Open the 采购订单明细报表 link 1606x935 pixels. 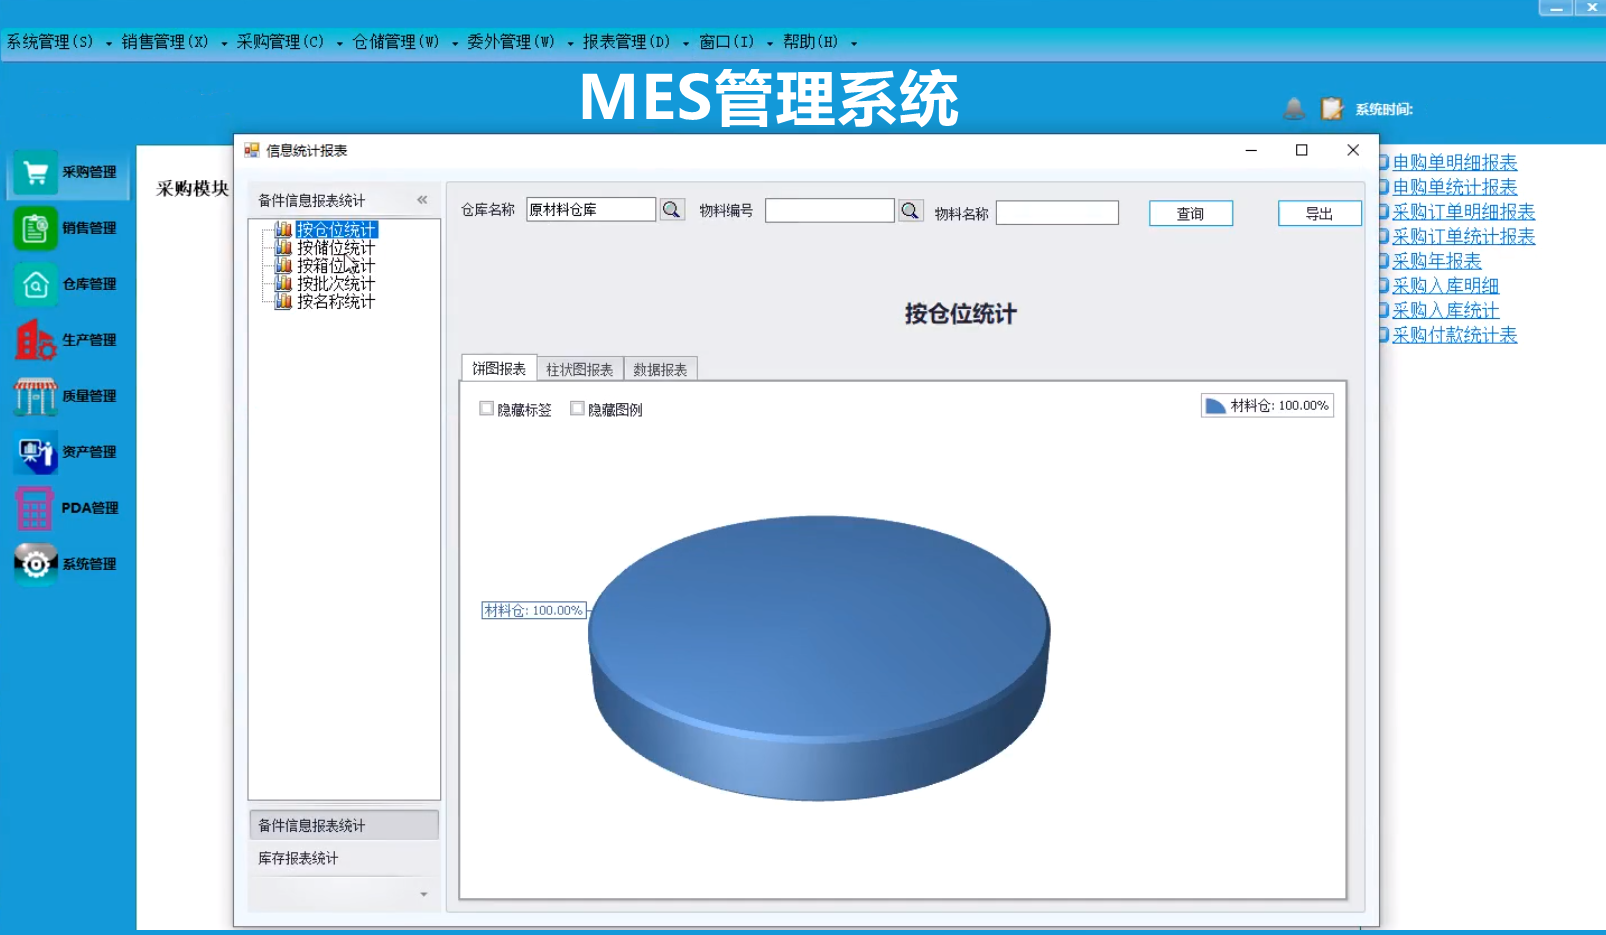[1463, 212]
